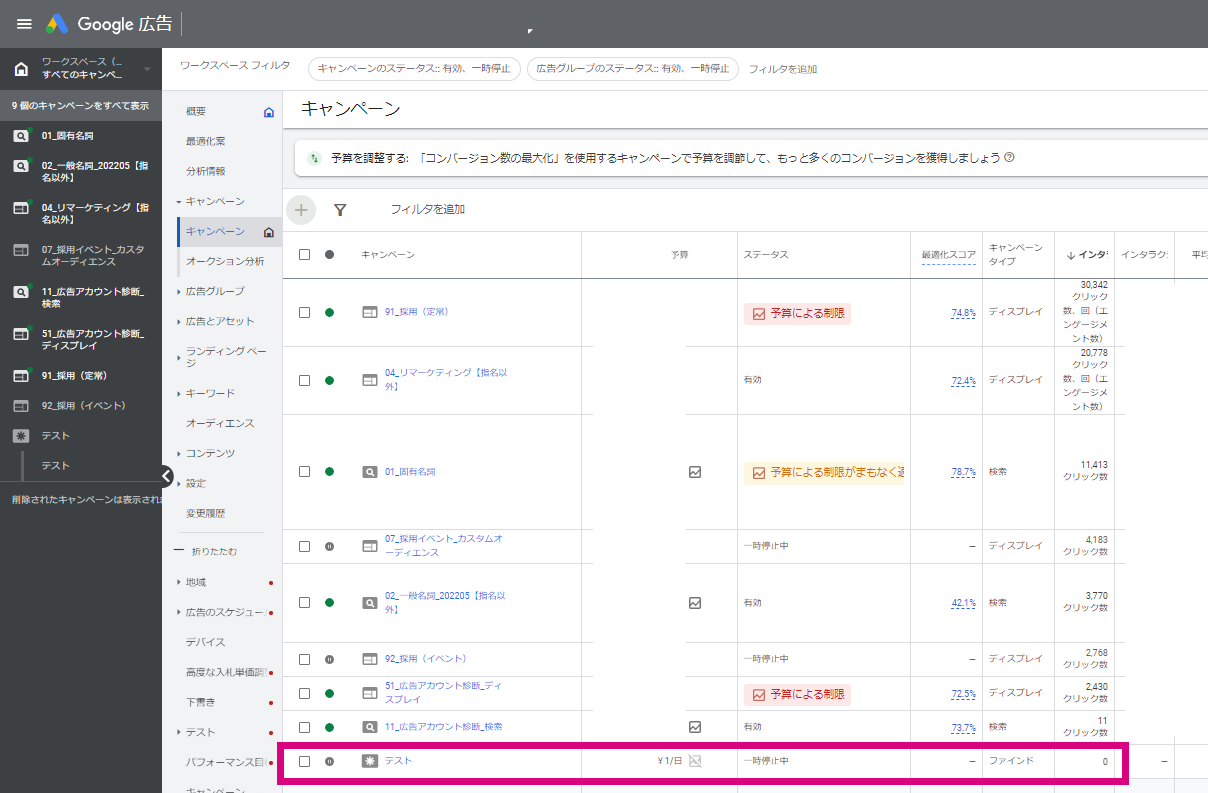Click 9 個のキャンペーンをすべて表示 in sidebar
This screenshot has width=1208, height=793.
point(81,105)
